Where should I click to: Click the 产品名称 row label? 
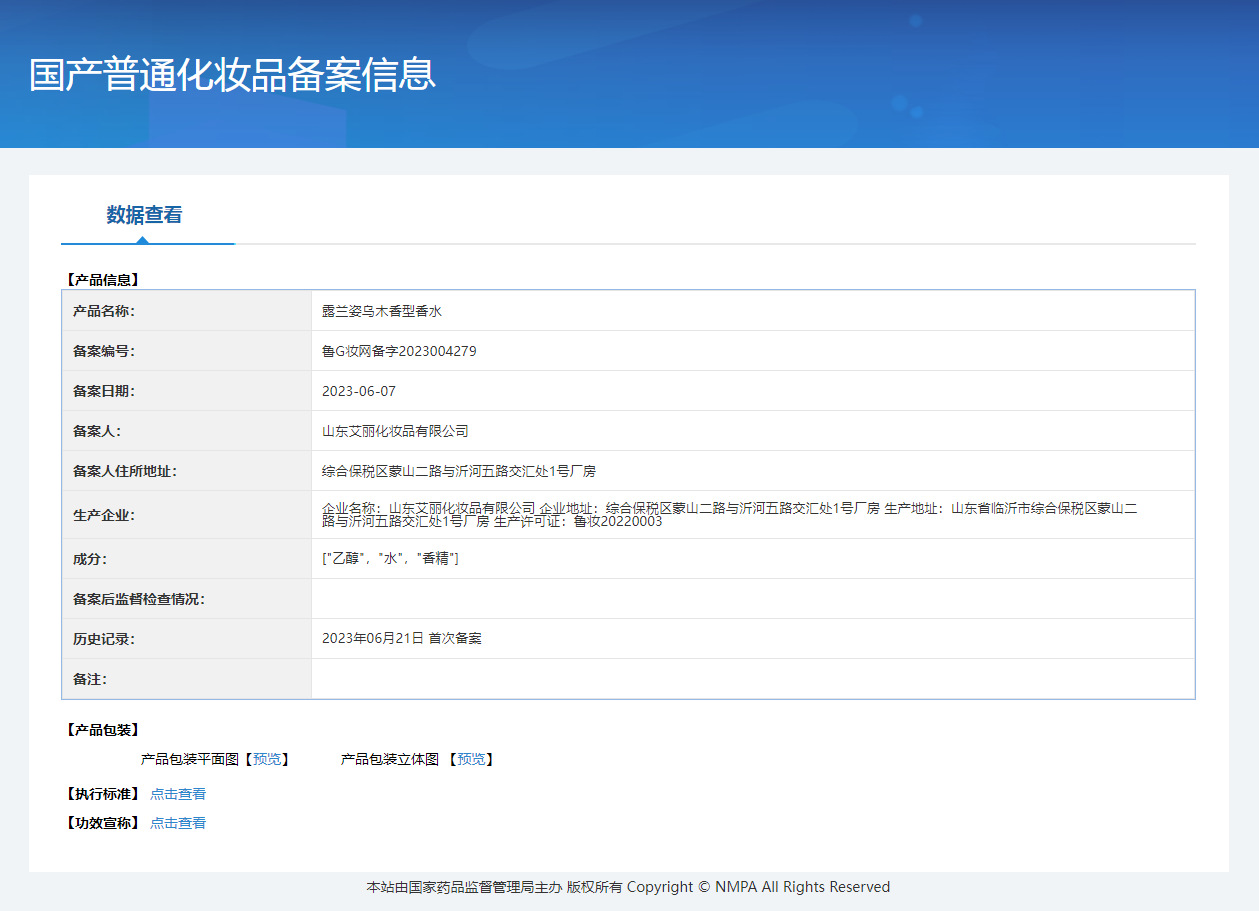104,311
